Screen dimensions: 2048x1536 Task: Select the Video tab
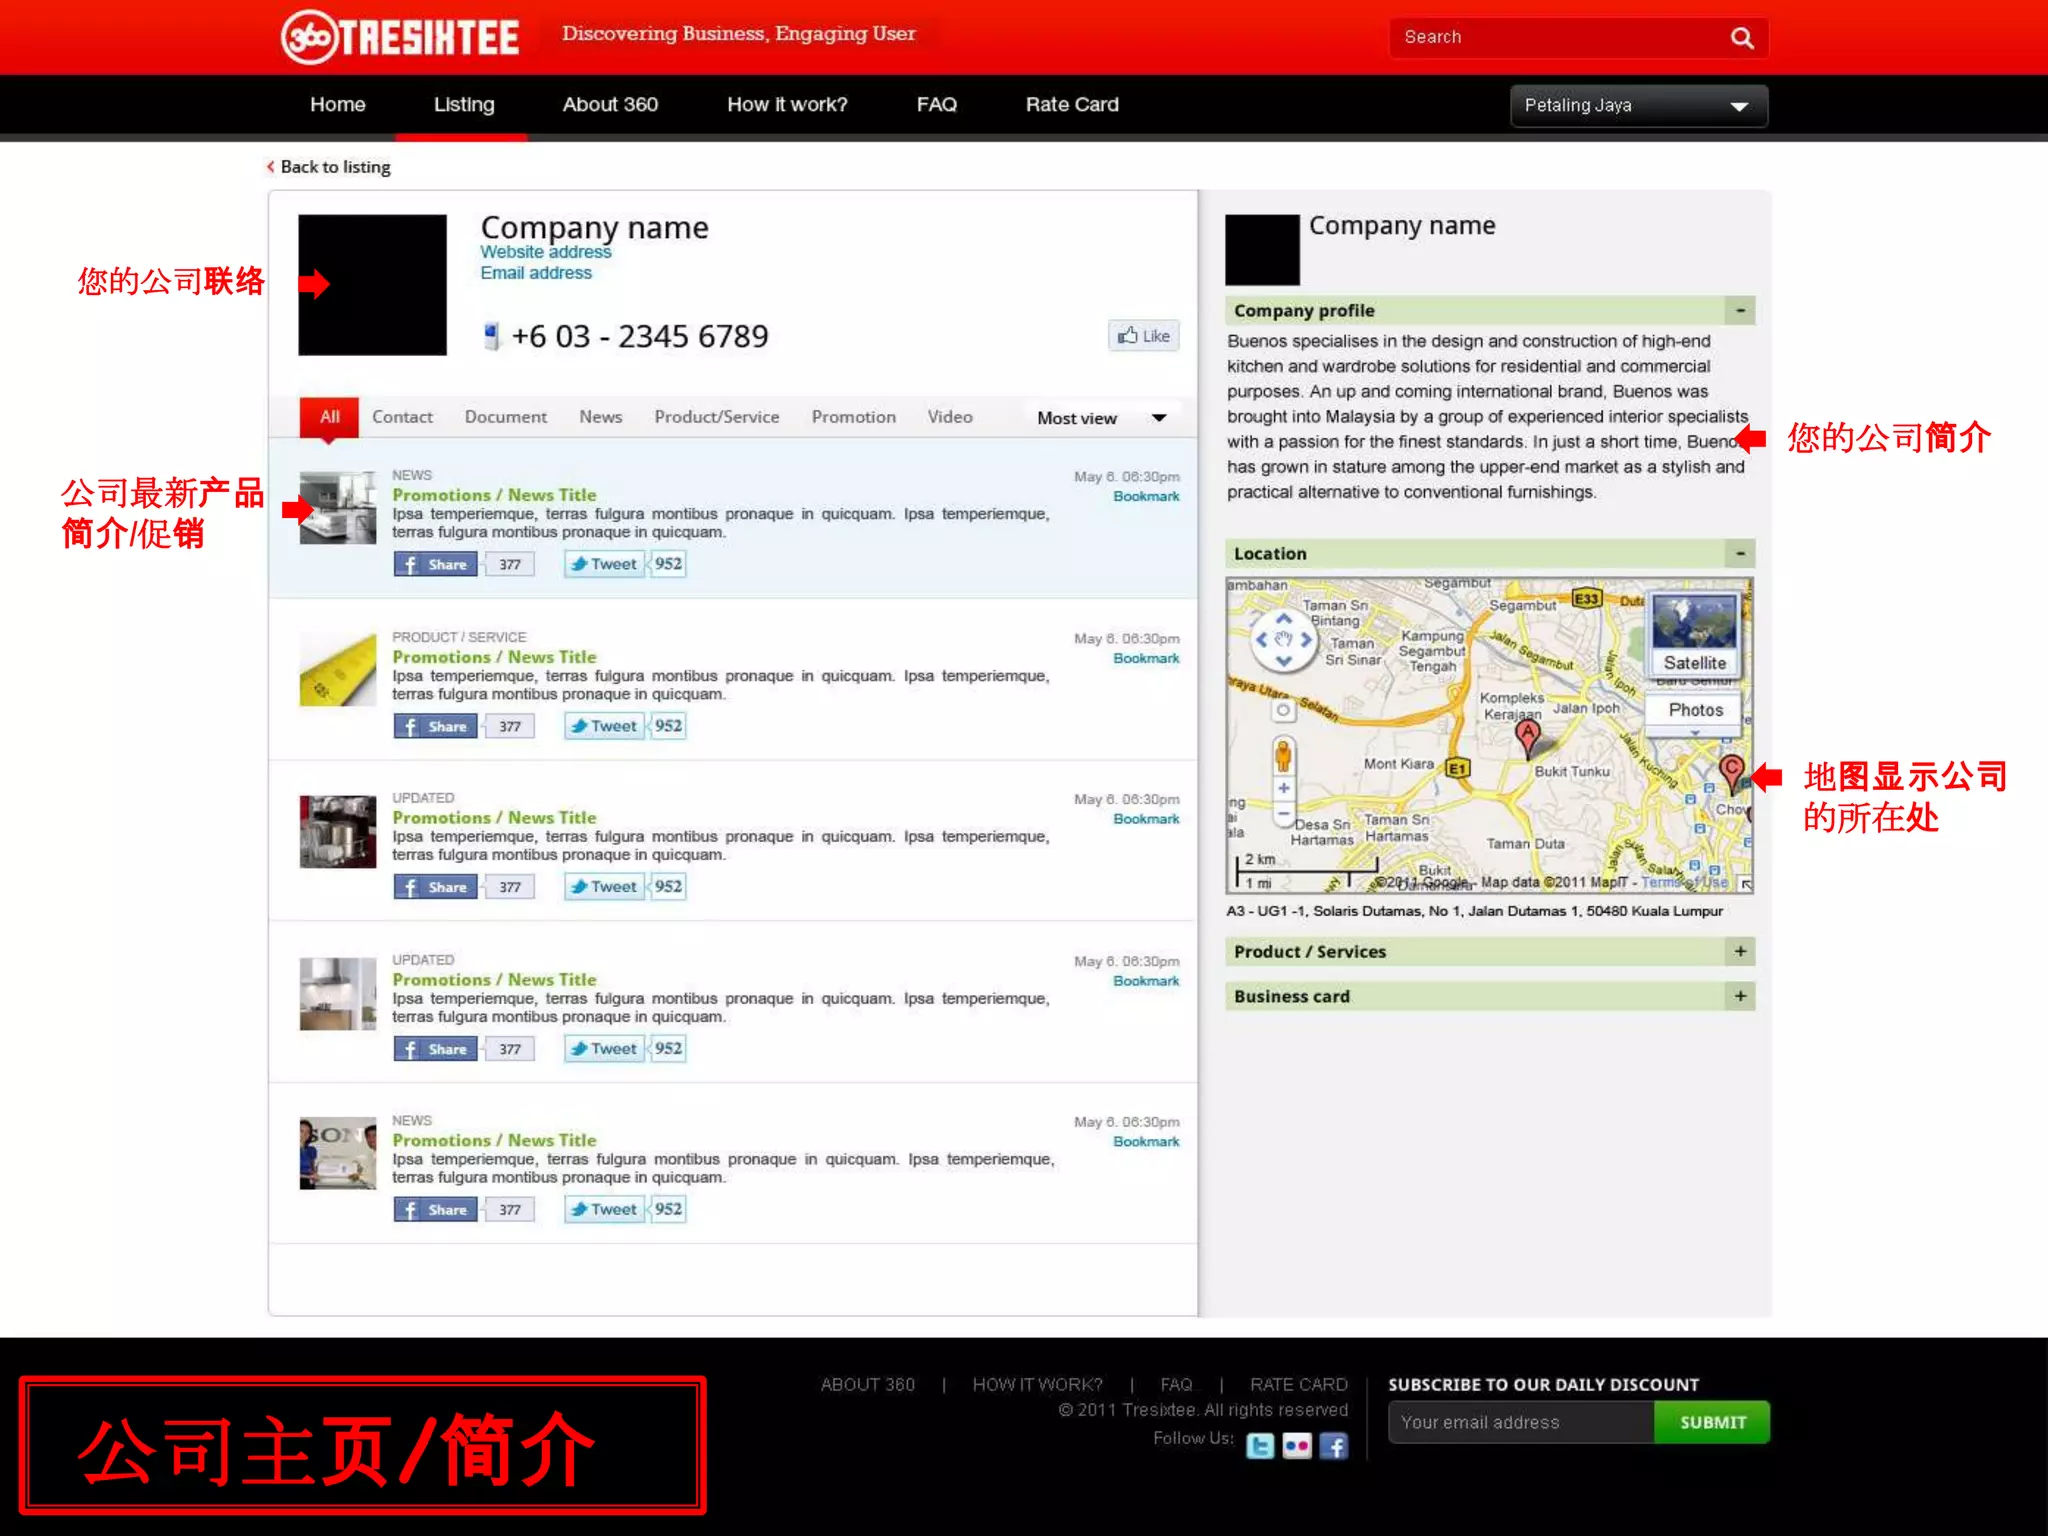[x=949, y=417]
